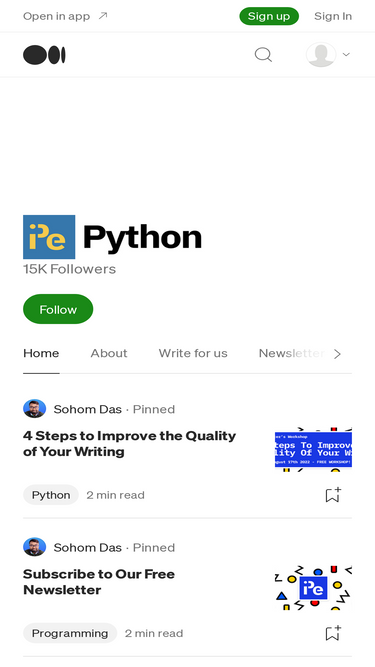This screenshot has height=667, width=375.
Task: Click the Sign In link
Action: (x=333, y=16)
